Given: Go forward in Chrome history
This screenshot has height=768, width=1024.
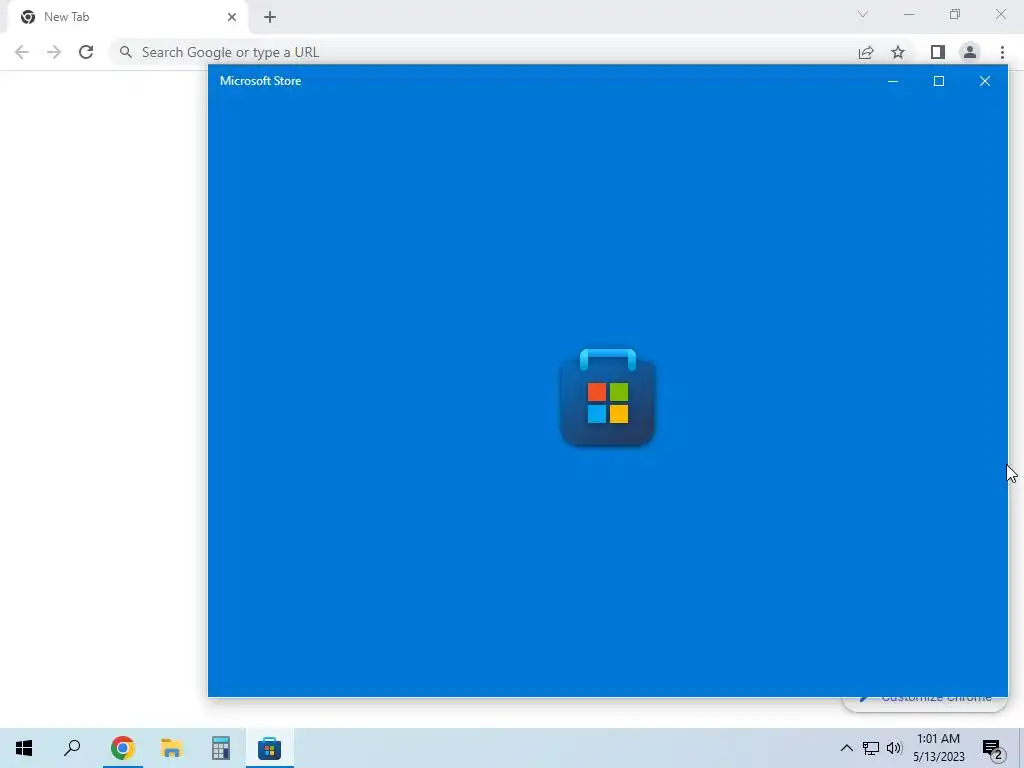Looking at the screenshot, I should pos(54,52).
